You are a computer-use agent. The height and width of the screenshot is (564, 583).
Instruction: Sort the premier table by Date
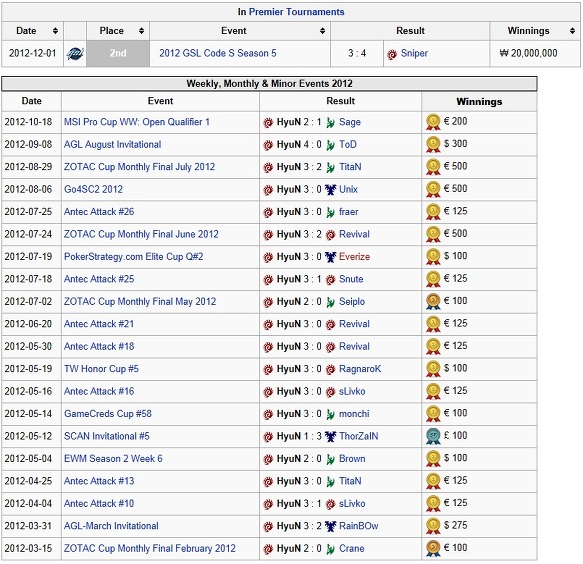tap(55, 31)
